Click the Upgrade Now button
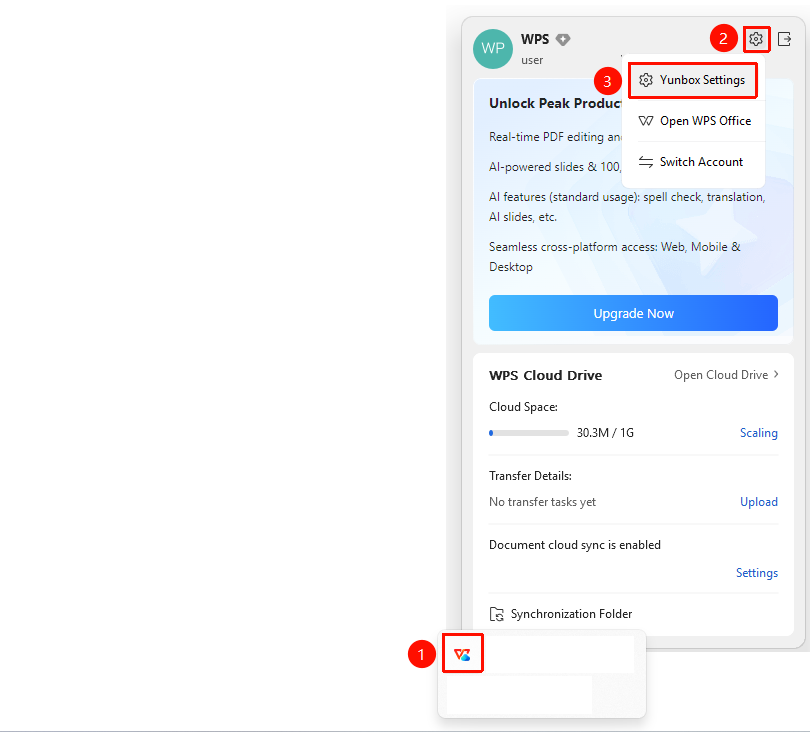 point(633,313)
